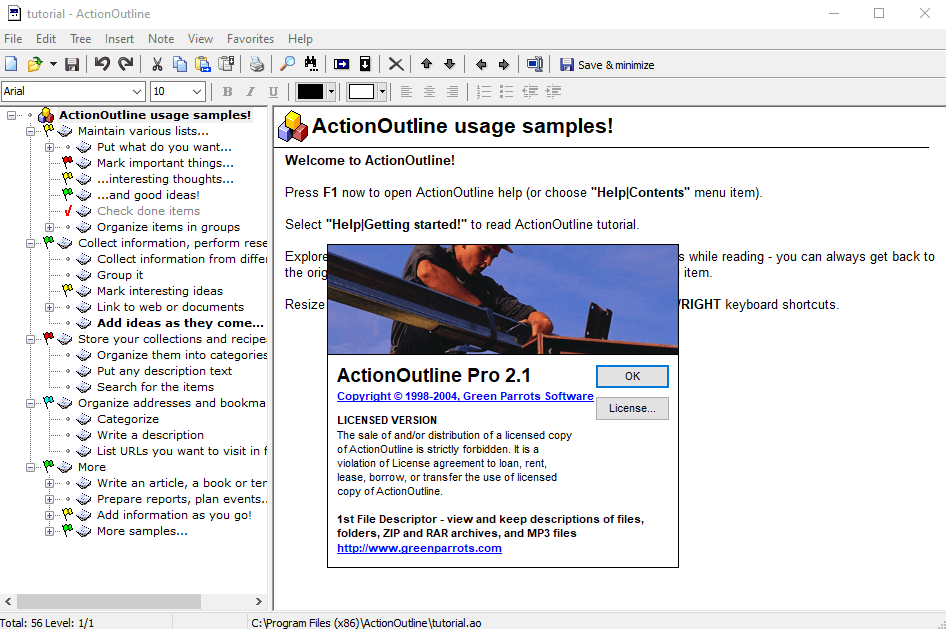Move item right with the right arrow
This screenshot has width=946, height=629.
pos(504,64)
